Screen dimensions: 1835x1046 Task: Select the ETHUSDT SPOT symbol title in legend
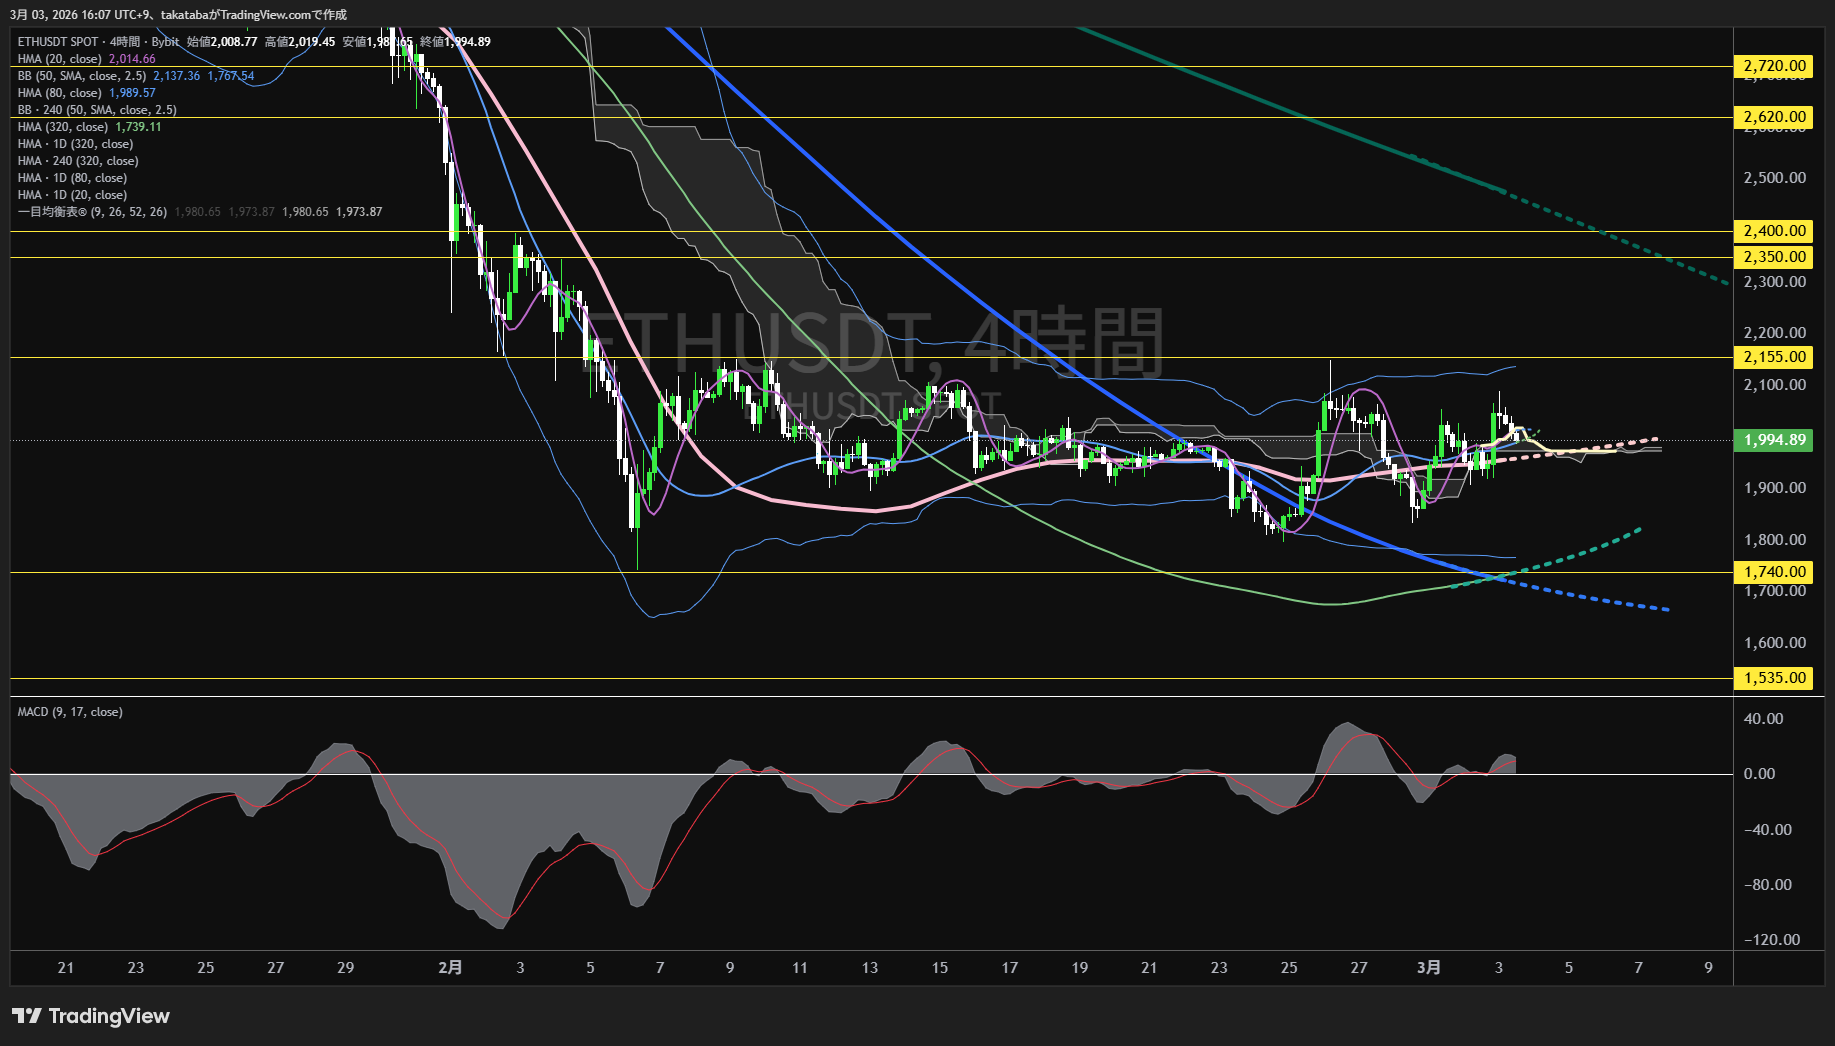click(x=58, y=42)
